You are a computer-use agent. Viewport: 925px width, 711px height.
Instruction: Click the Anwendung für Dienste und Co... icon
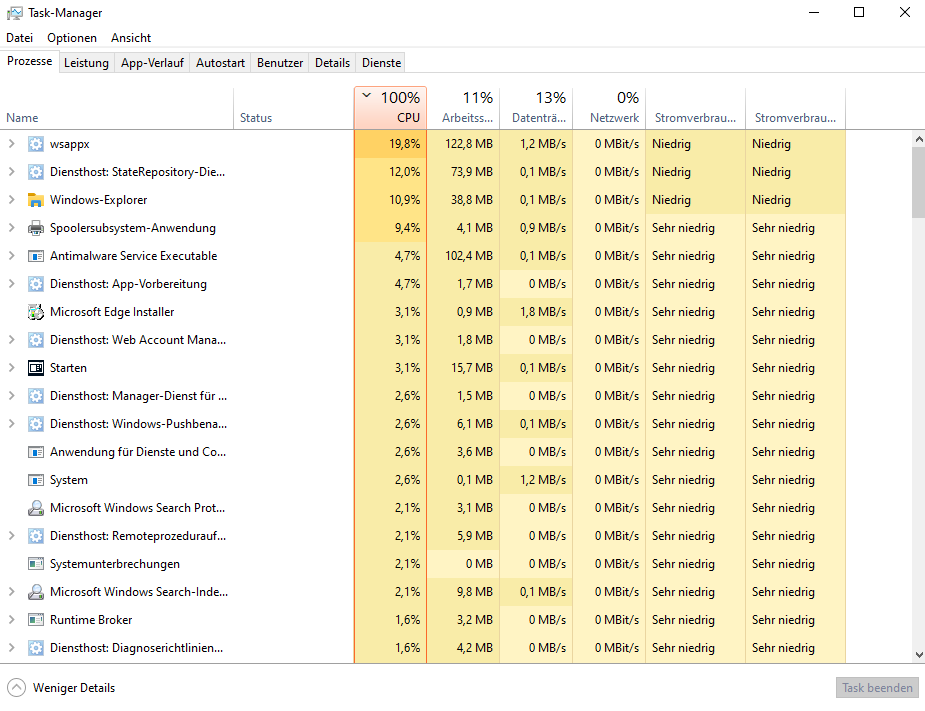pyautogui.click(x=36, y=452)
